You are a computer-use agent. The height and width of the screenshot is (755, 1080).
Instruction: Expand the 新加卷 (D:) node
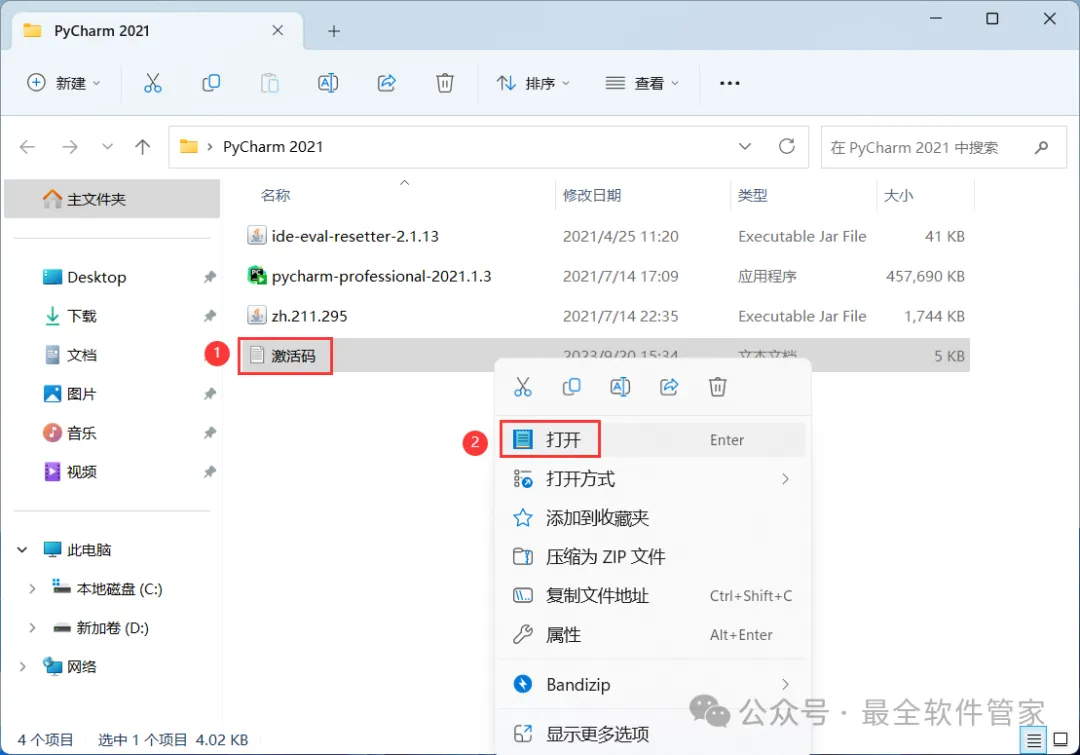click(32, 628)
